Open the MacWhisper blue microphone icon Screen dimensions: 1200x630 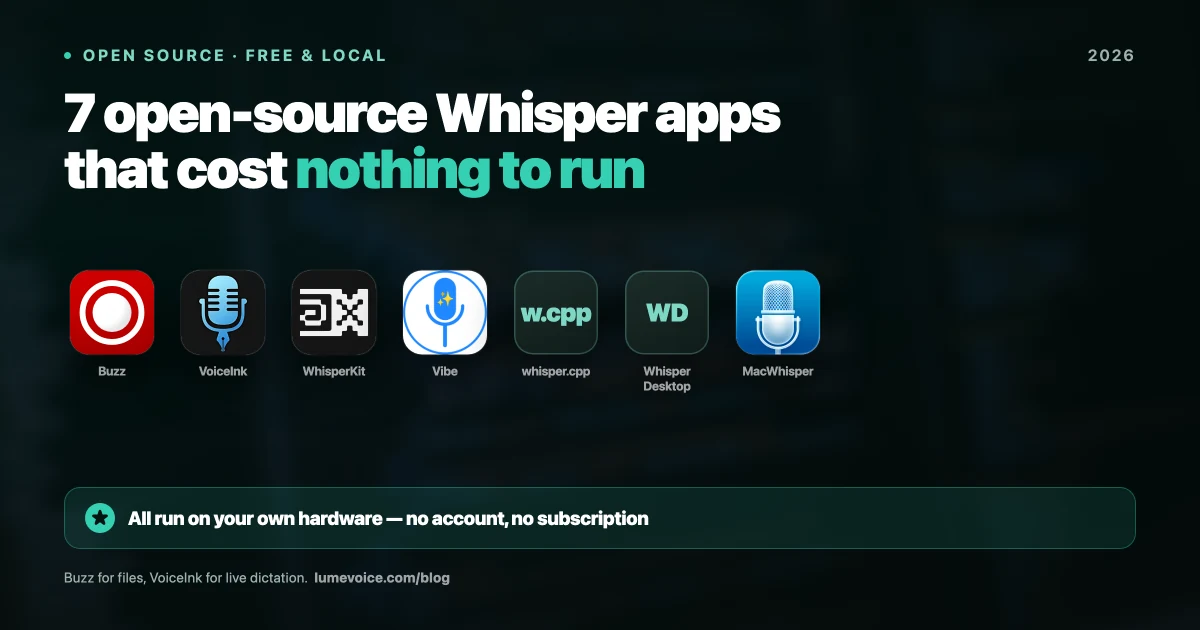click(778, 312)
